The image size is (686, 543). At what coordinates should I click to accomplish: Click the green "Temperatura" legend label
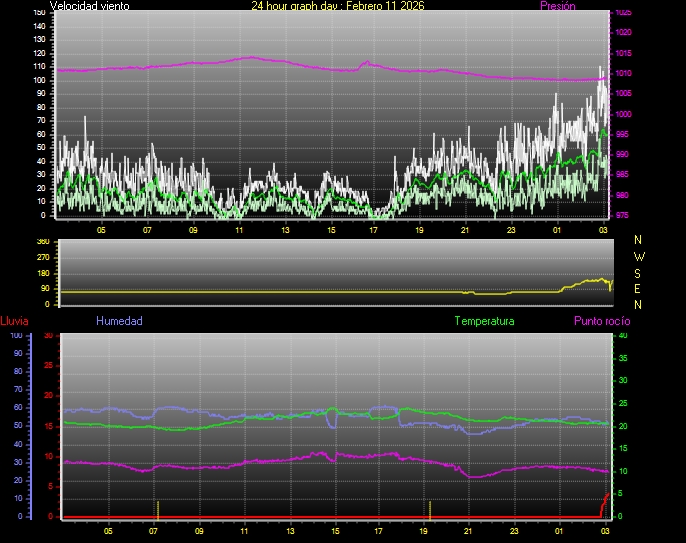click(484, 321)
